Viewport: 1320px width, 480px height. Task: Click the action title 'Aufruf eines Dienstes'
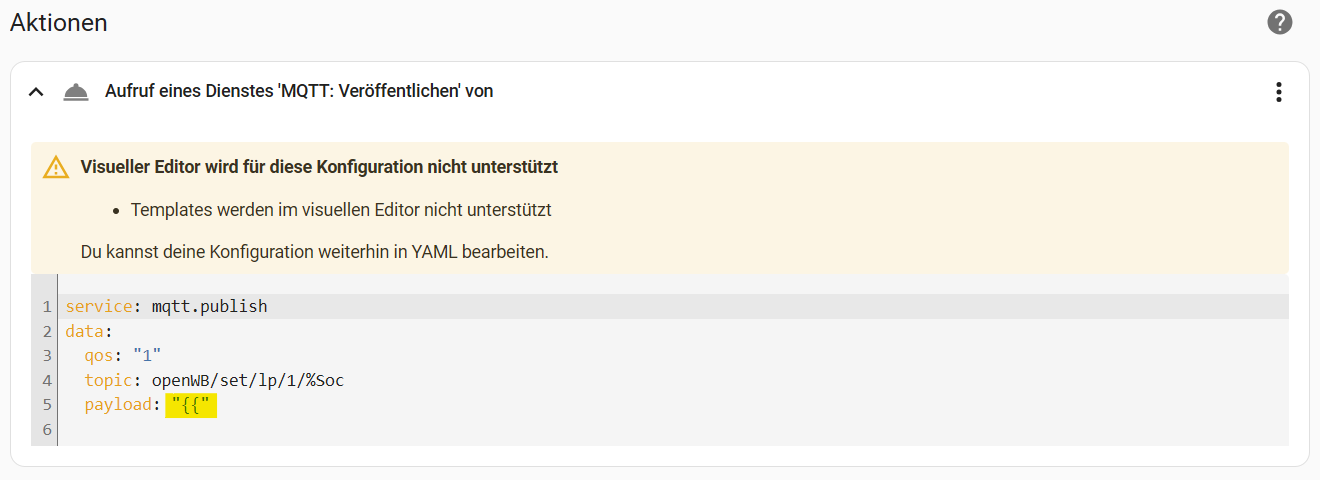coord(299,91)
